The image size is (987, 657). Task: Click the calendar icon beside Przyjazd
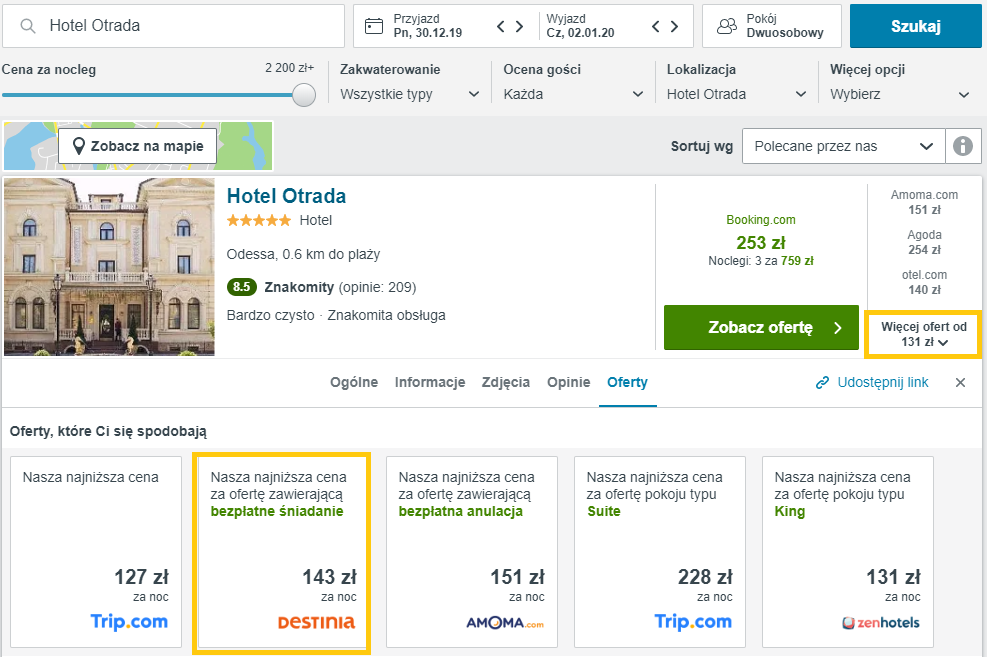point(374,26)
